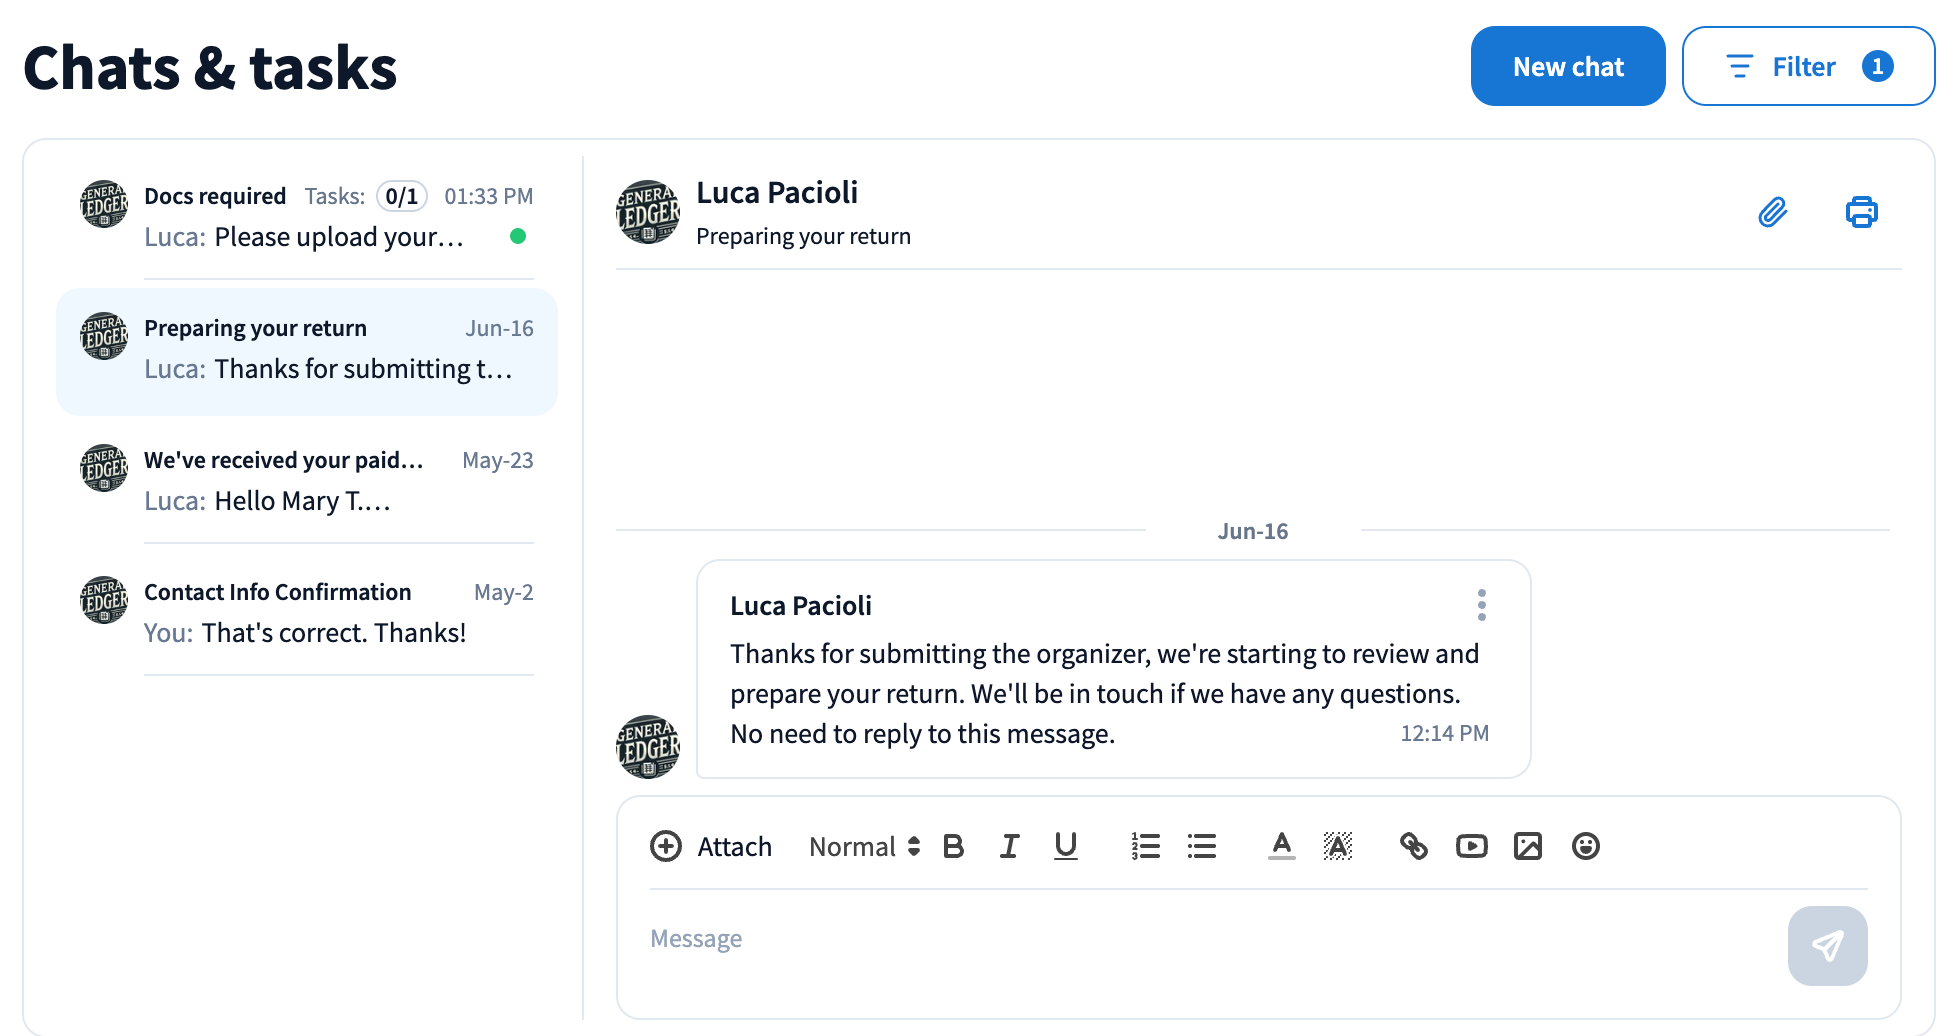This screenshot has width=1958, height=1036.
Task: Open the three-dot menu on Luca's message
Action: pos(1481,605)
